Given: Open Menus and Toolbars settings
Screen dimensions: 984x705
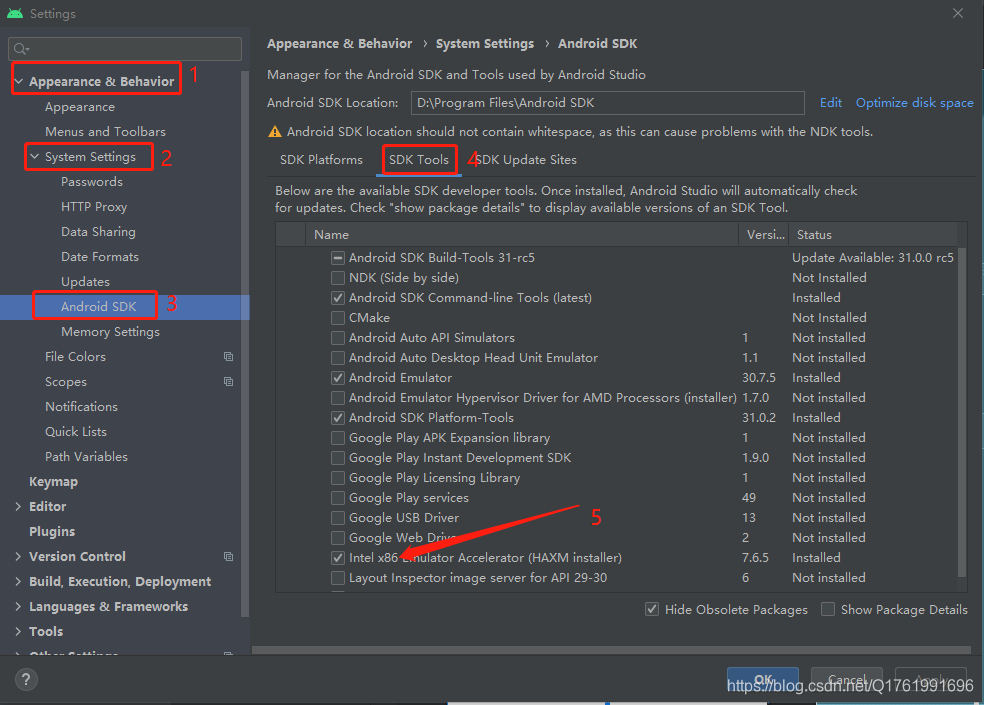Looking at the screenshot, I should pos(105,132).
